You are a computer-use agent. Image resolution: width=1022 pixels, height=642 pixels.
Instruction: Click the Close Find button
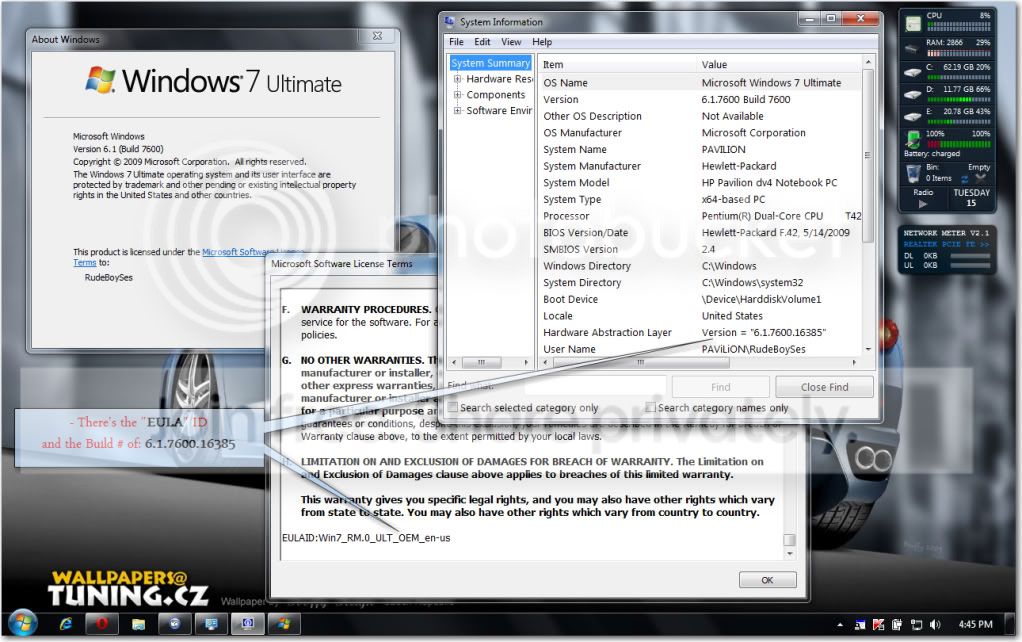(825, 387)
